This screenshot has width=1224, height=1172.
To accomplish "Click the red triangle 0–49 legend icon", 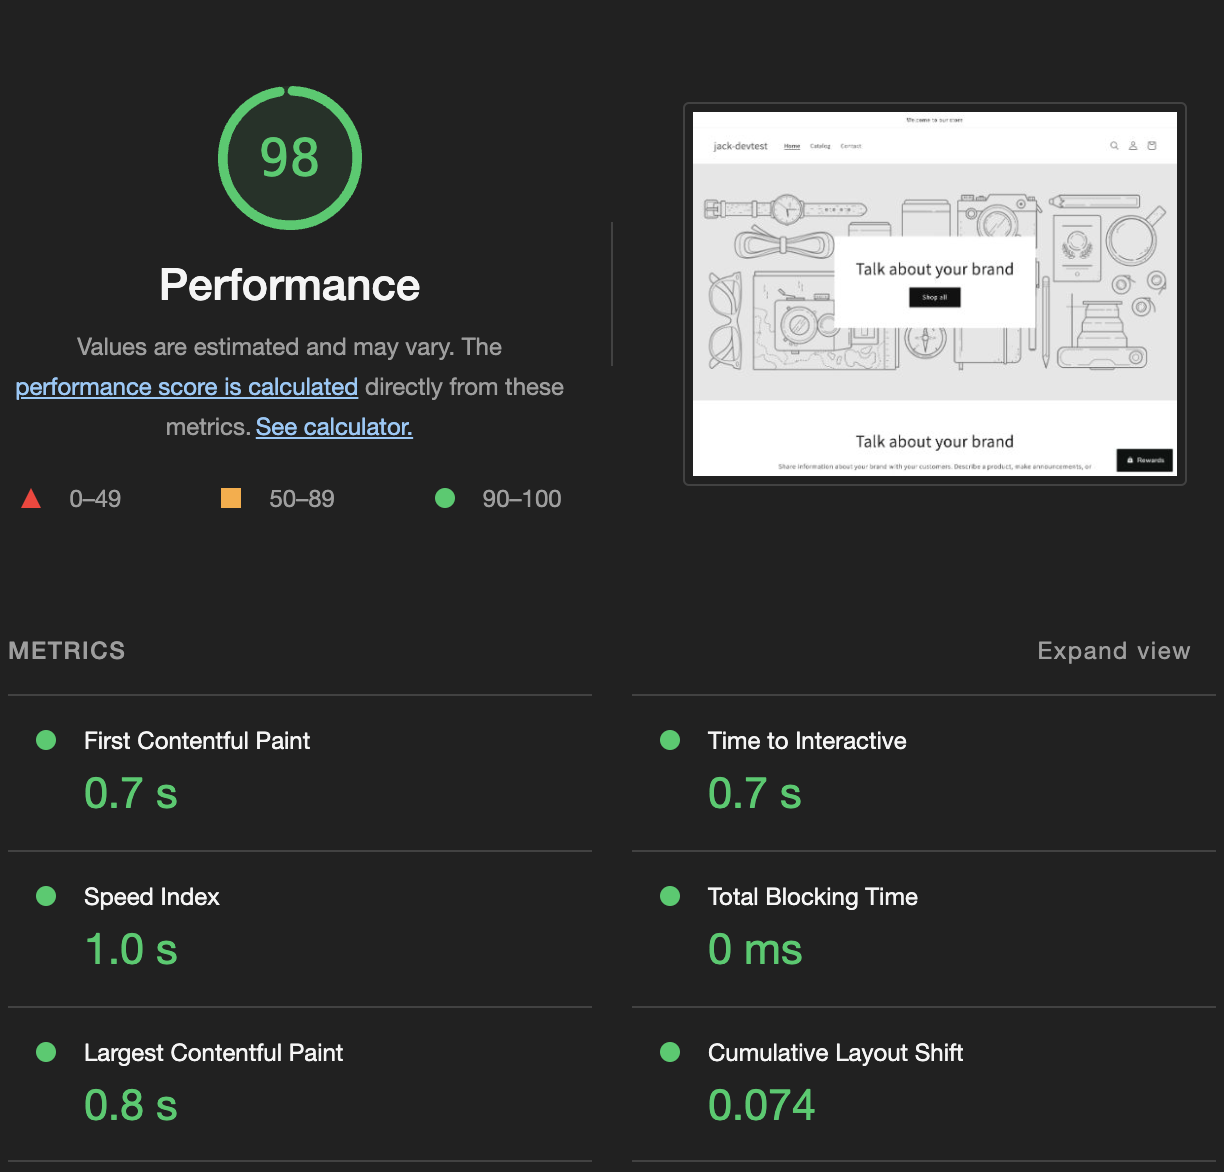I will tap(31, 498).
